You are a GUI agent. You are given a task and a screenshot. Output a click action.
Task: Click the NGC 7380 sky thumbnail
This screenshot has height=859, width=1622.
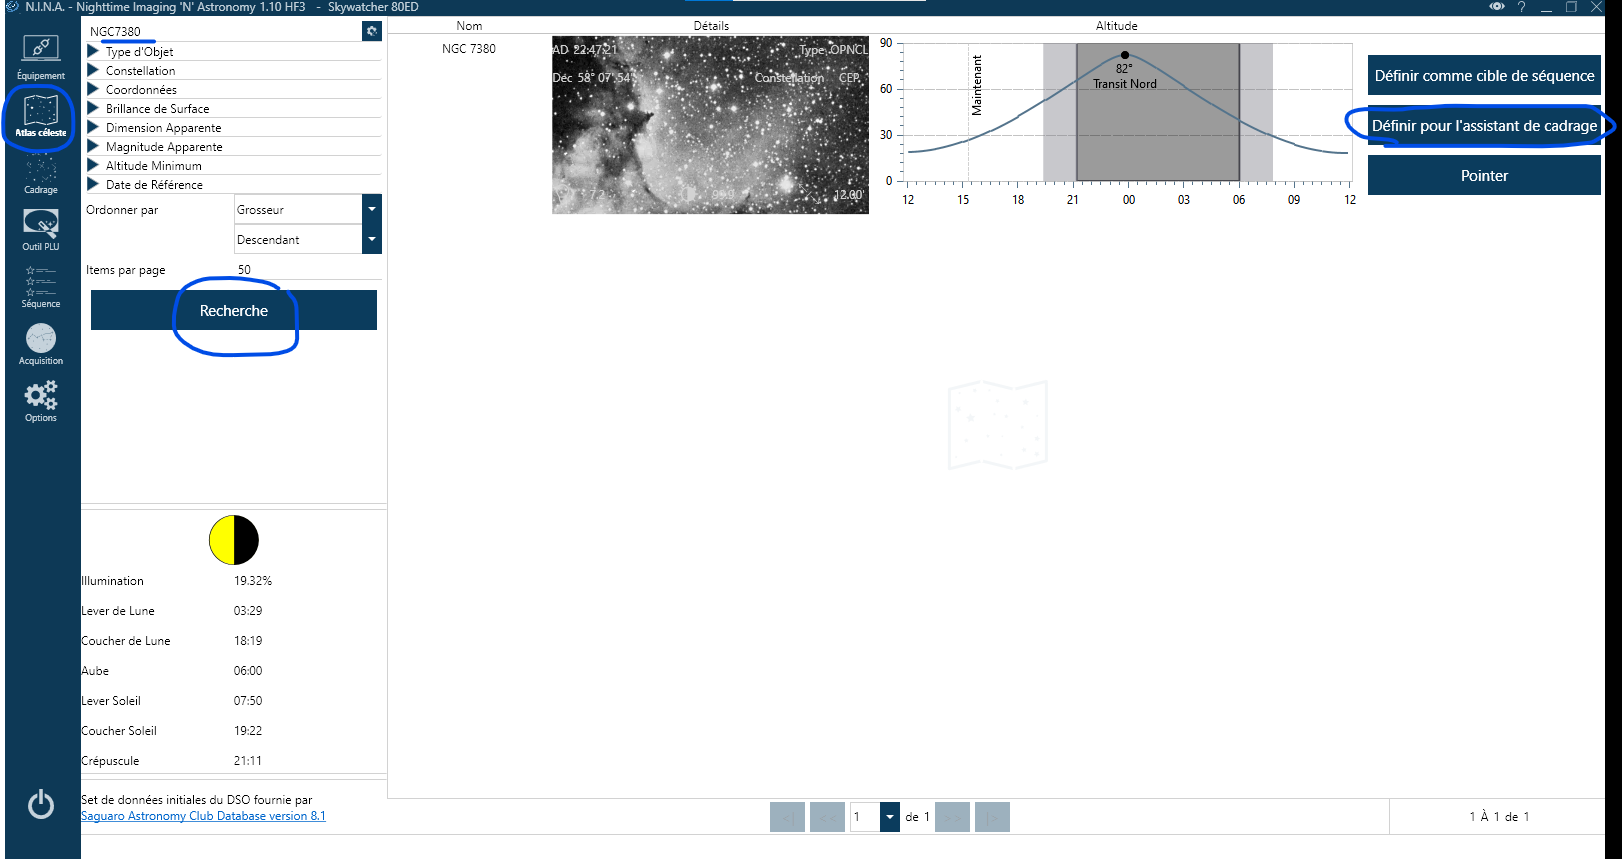pyautogui.click(x=710, y=125)
